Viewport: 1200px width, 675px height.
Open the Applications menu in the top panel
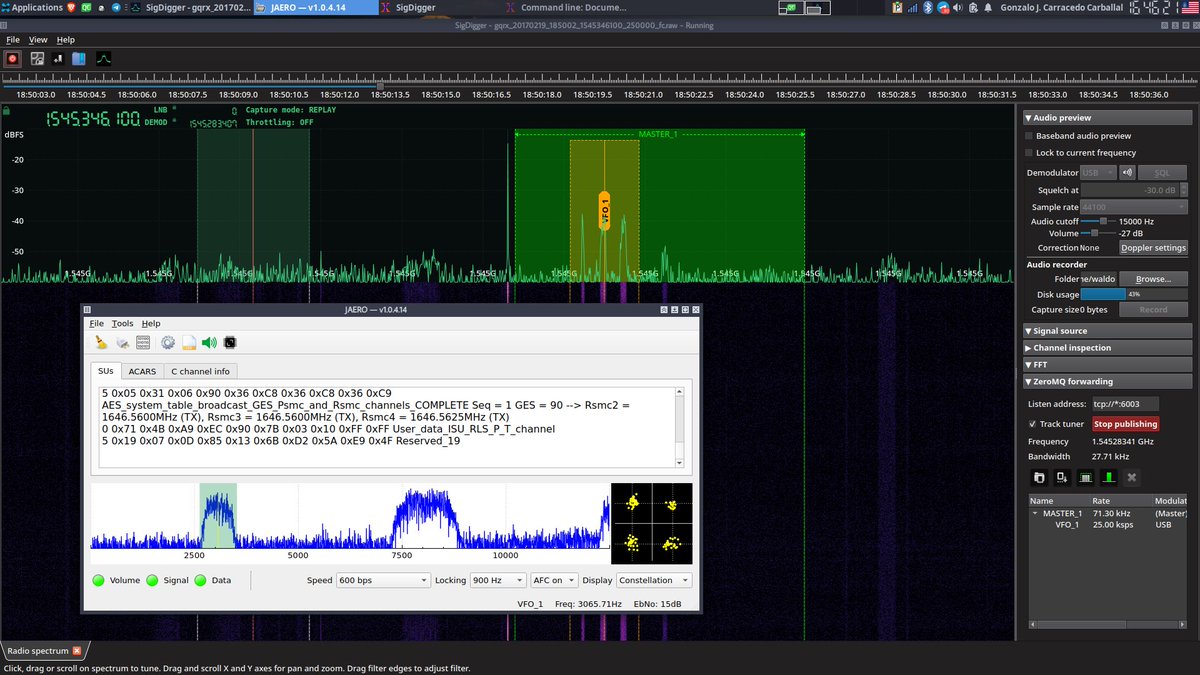(32, 7)
